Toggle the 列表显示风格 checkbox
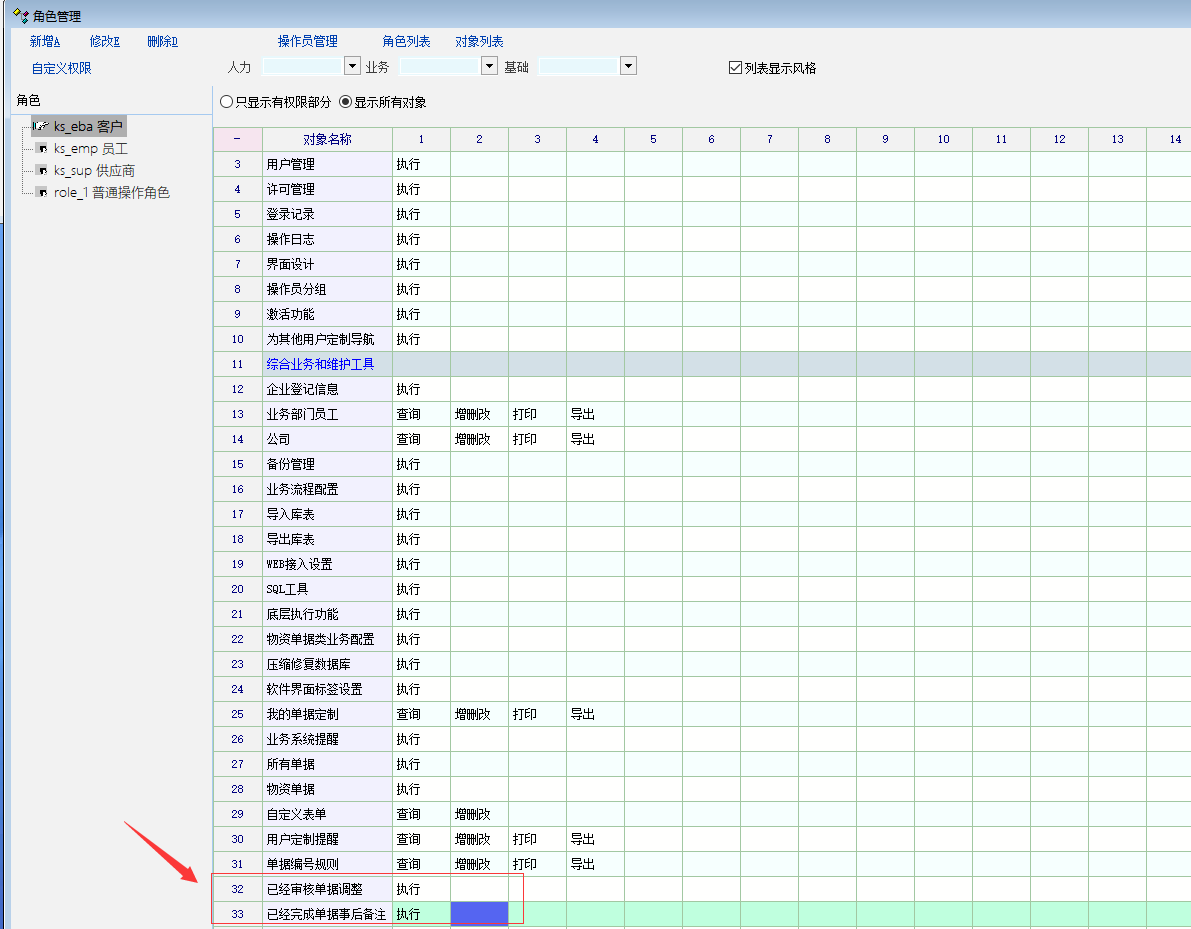The height and width of the screenshot is (929, 1191). click(x=735, y=68)
